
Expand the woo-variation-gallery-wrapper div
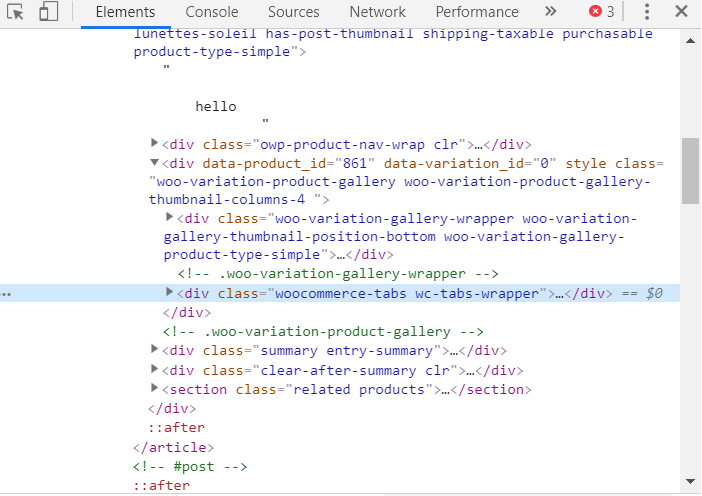(169, 217)
